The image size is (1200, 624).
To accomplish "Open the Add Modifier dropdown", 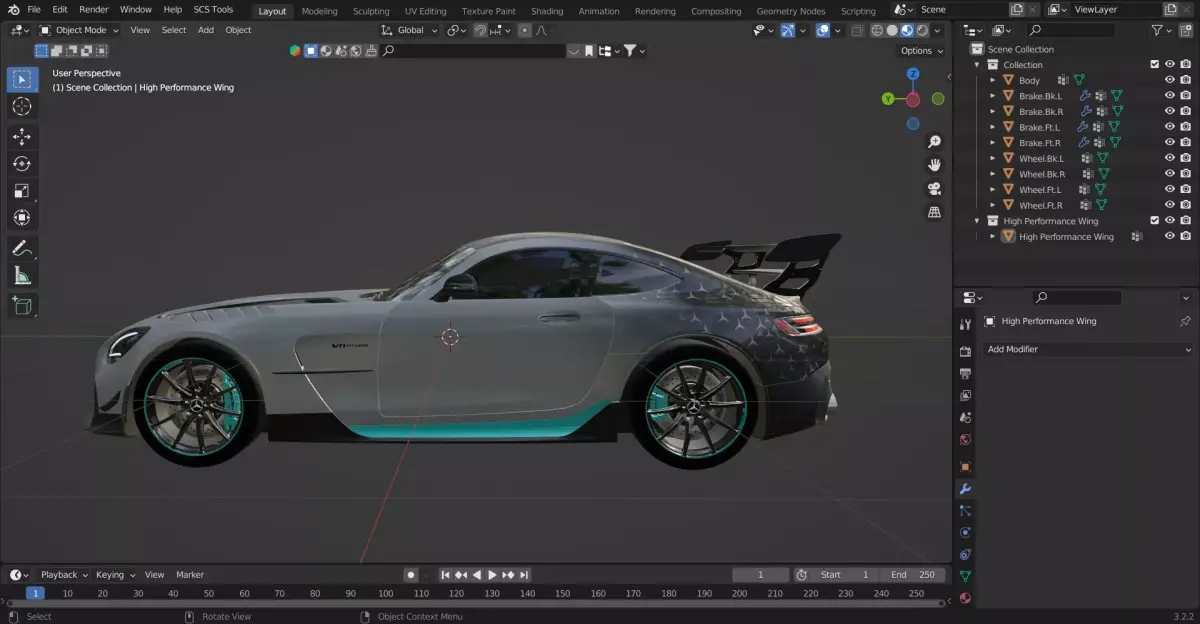I will coord(1088,349).
